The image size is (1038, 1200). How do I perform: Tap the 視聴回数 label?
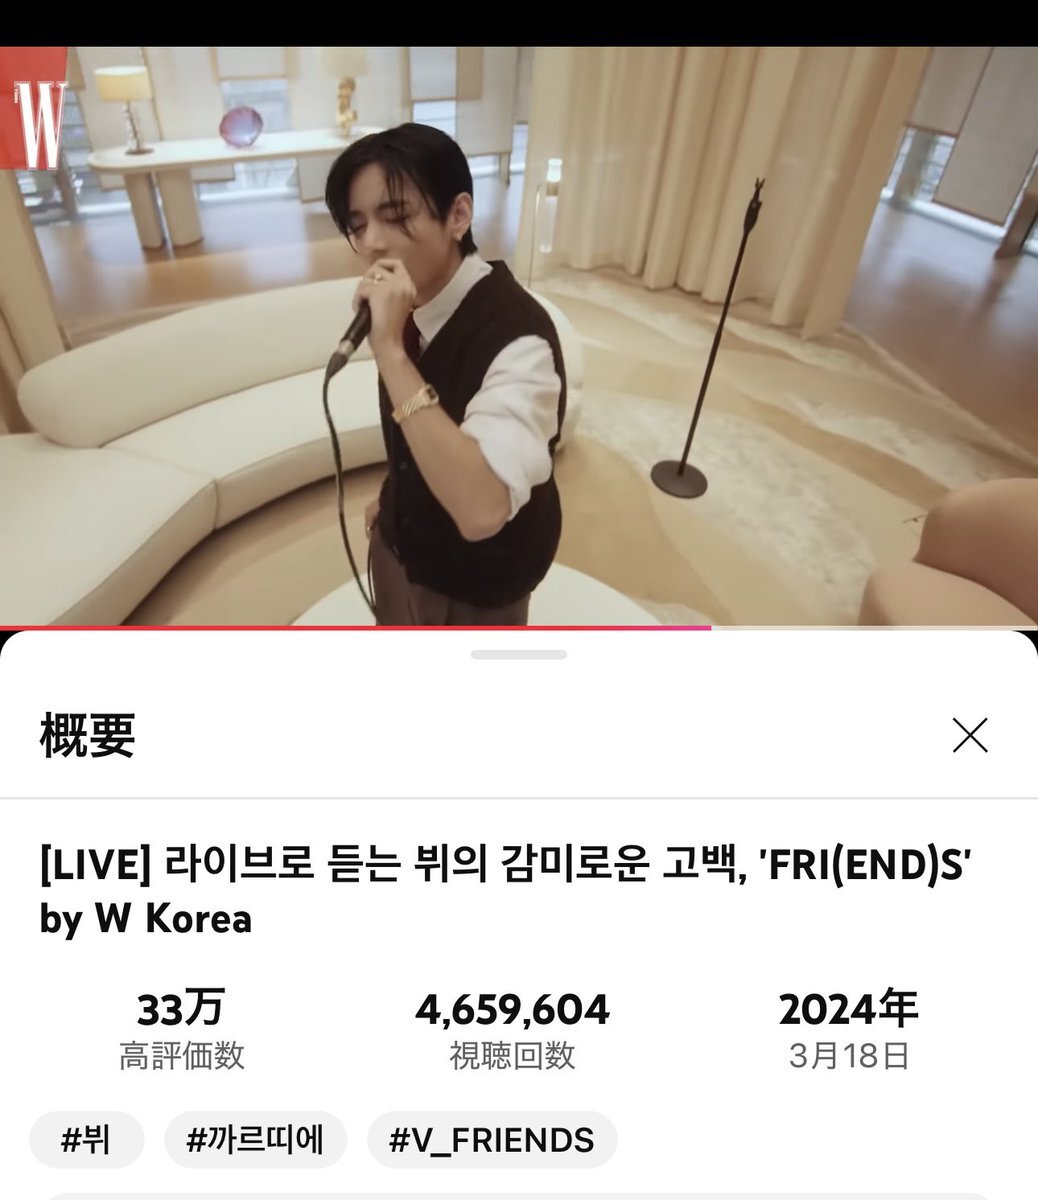(512, 1056)
